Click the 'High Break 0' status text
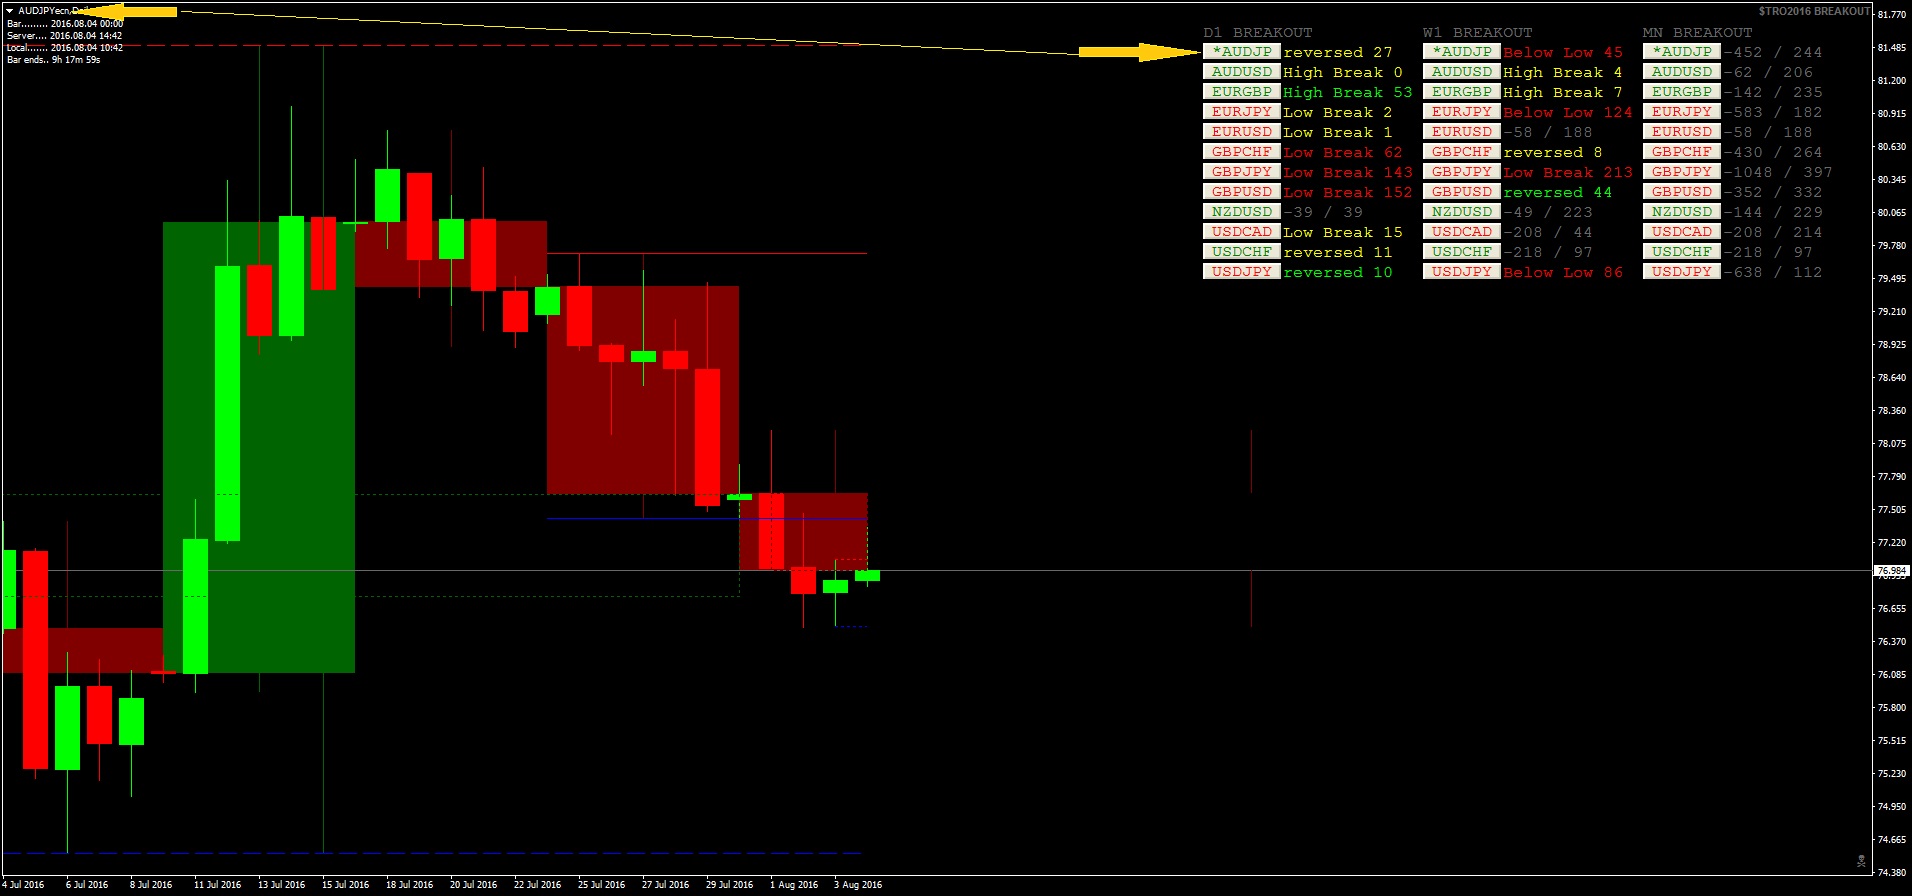The height and width of the screenshot is (896, 1912). click(1343, 73)
